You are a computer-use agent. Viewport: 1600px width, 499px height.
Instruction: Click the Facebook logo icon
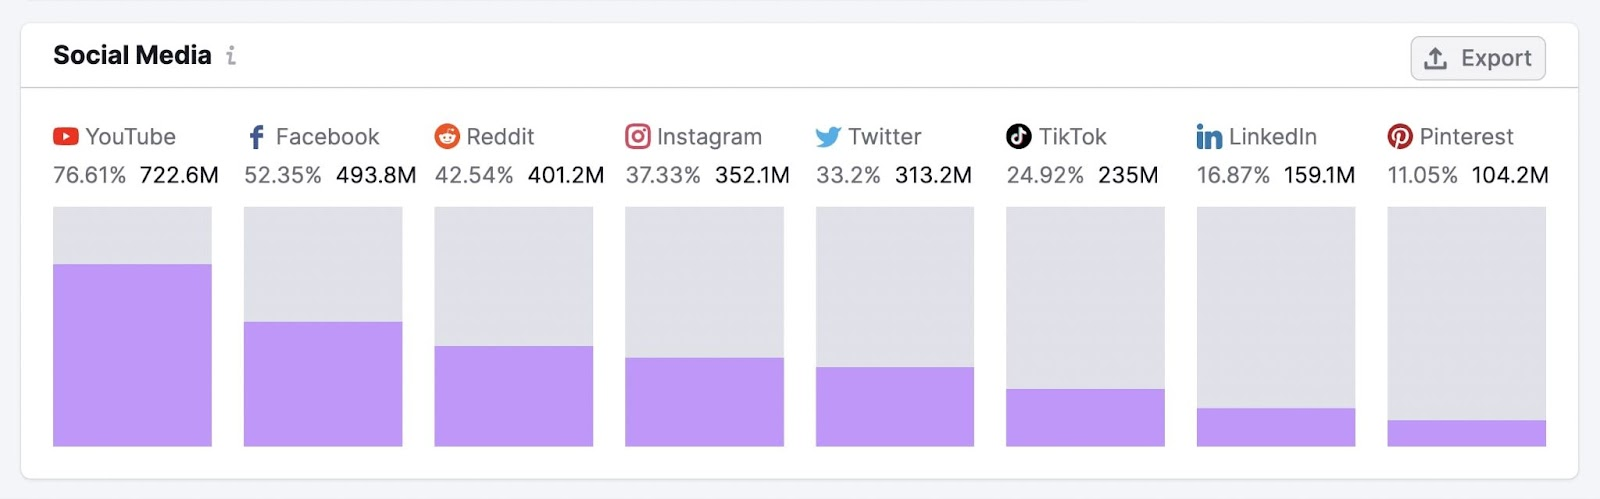pos(256,137)
